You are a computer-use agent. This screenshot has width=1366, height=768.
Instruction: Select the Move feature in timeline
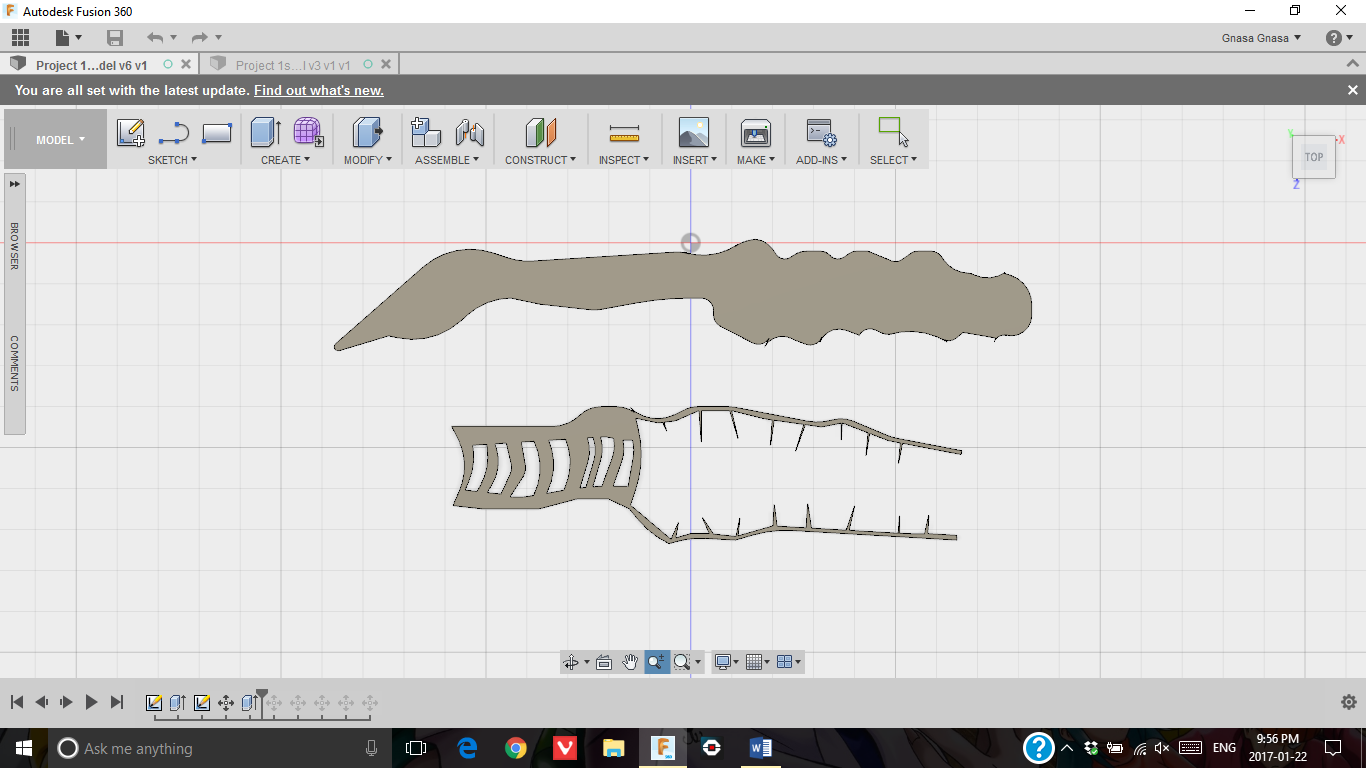[x=226, y=703]
